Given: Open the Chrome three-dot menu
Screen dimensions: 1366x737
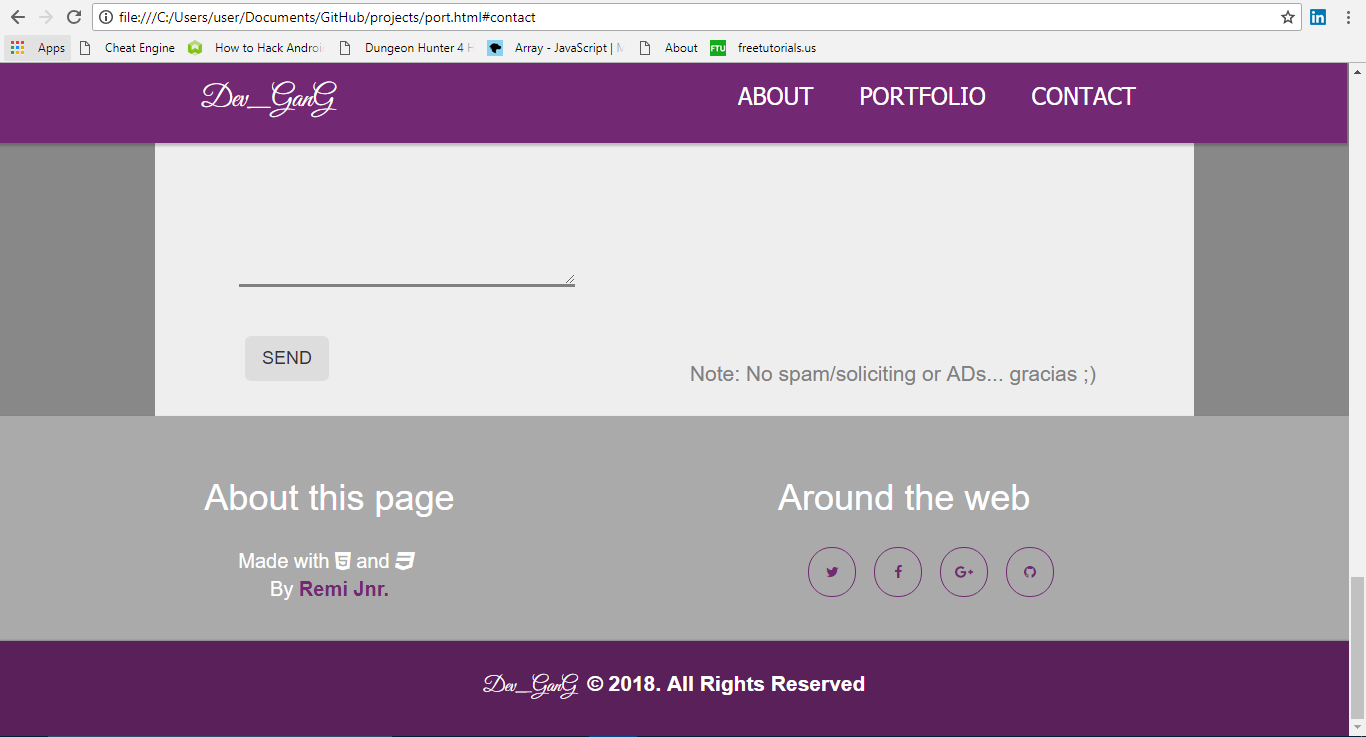Looking at the screenshot, I should pos(1347,17).
